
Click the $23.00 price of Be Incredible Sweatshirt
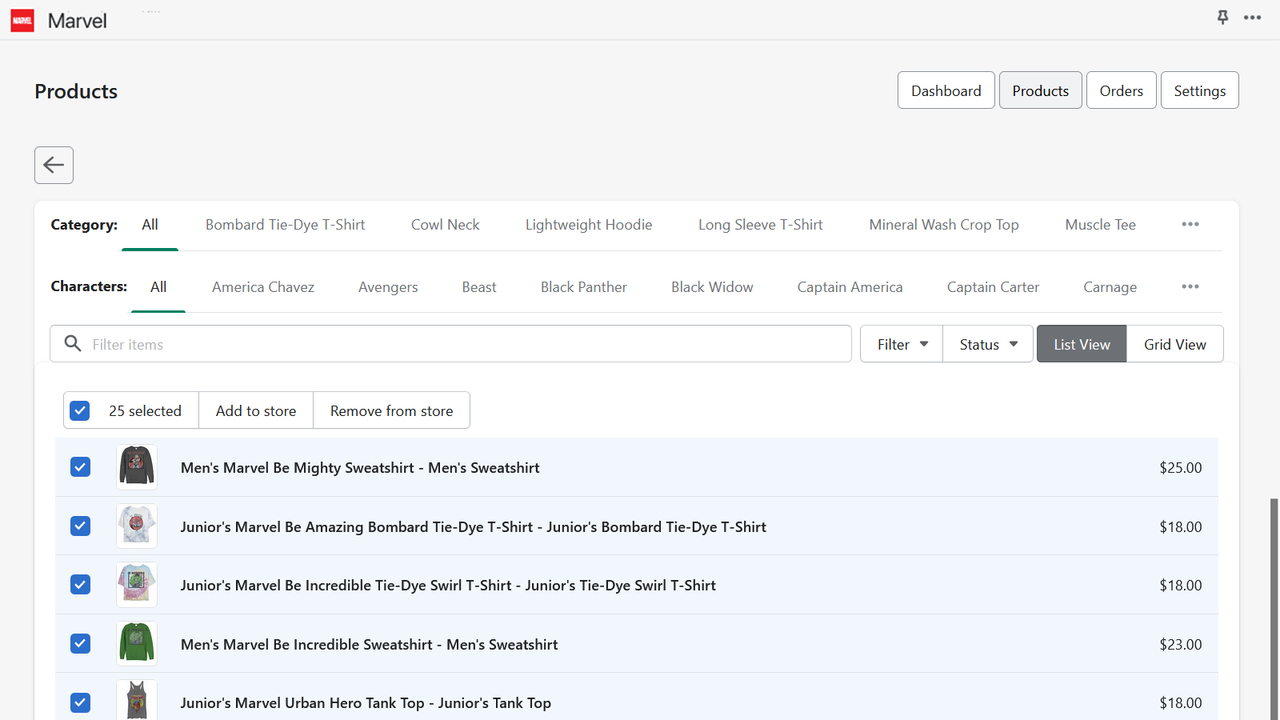1181,644
